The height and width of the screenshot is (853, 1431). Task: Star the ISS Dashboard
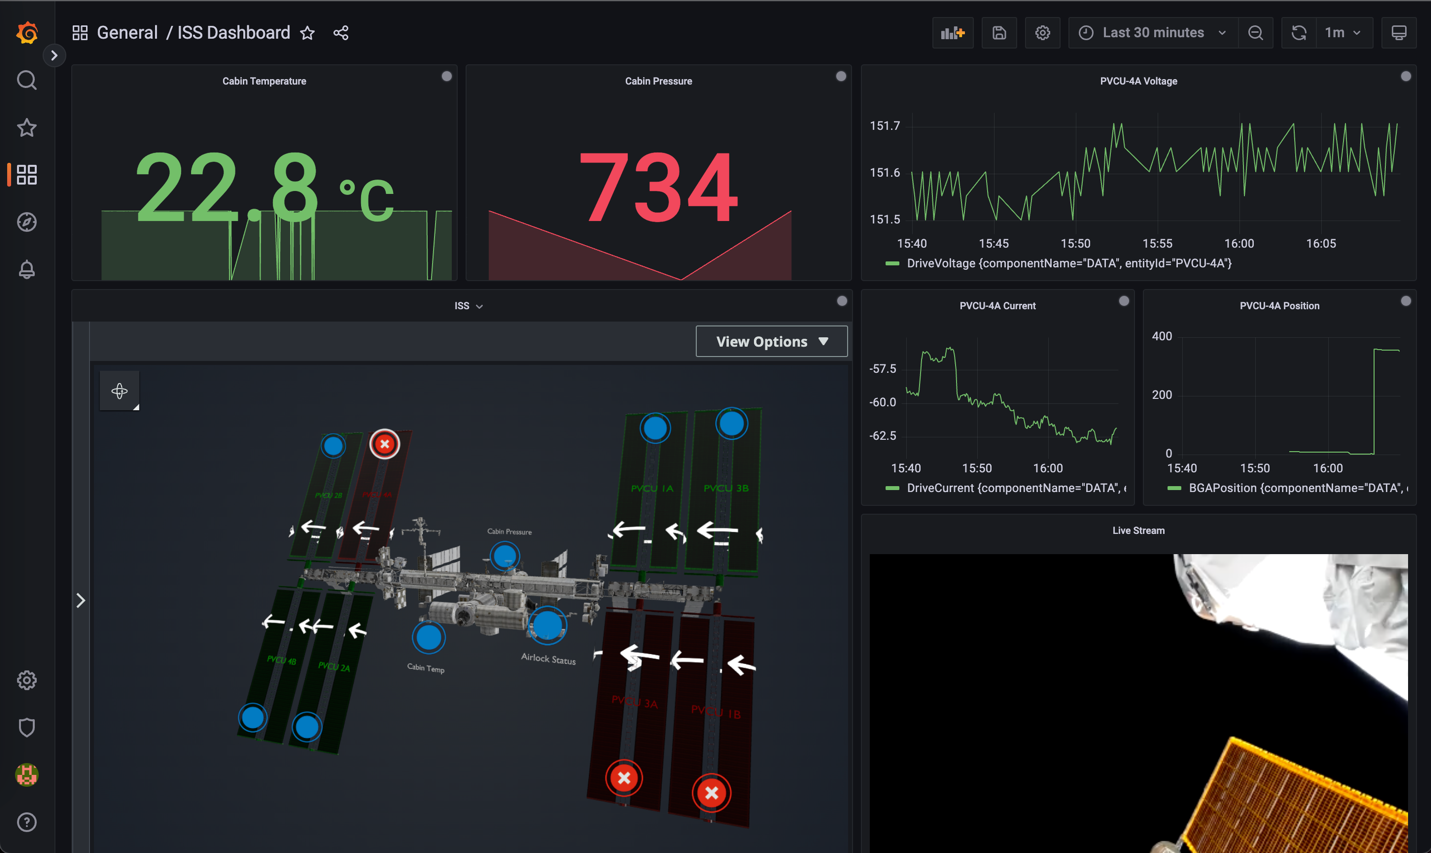coord(307,32)
